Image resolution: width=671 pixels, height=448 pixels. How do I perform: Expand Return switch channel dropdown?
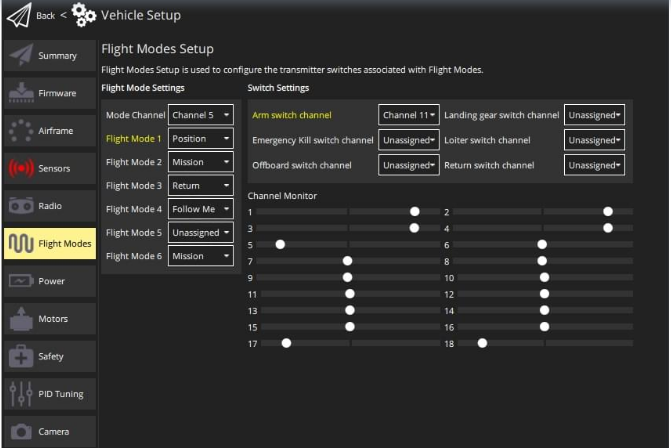click(594, 165)
